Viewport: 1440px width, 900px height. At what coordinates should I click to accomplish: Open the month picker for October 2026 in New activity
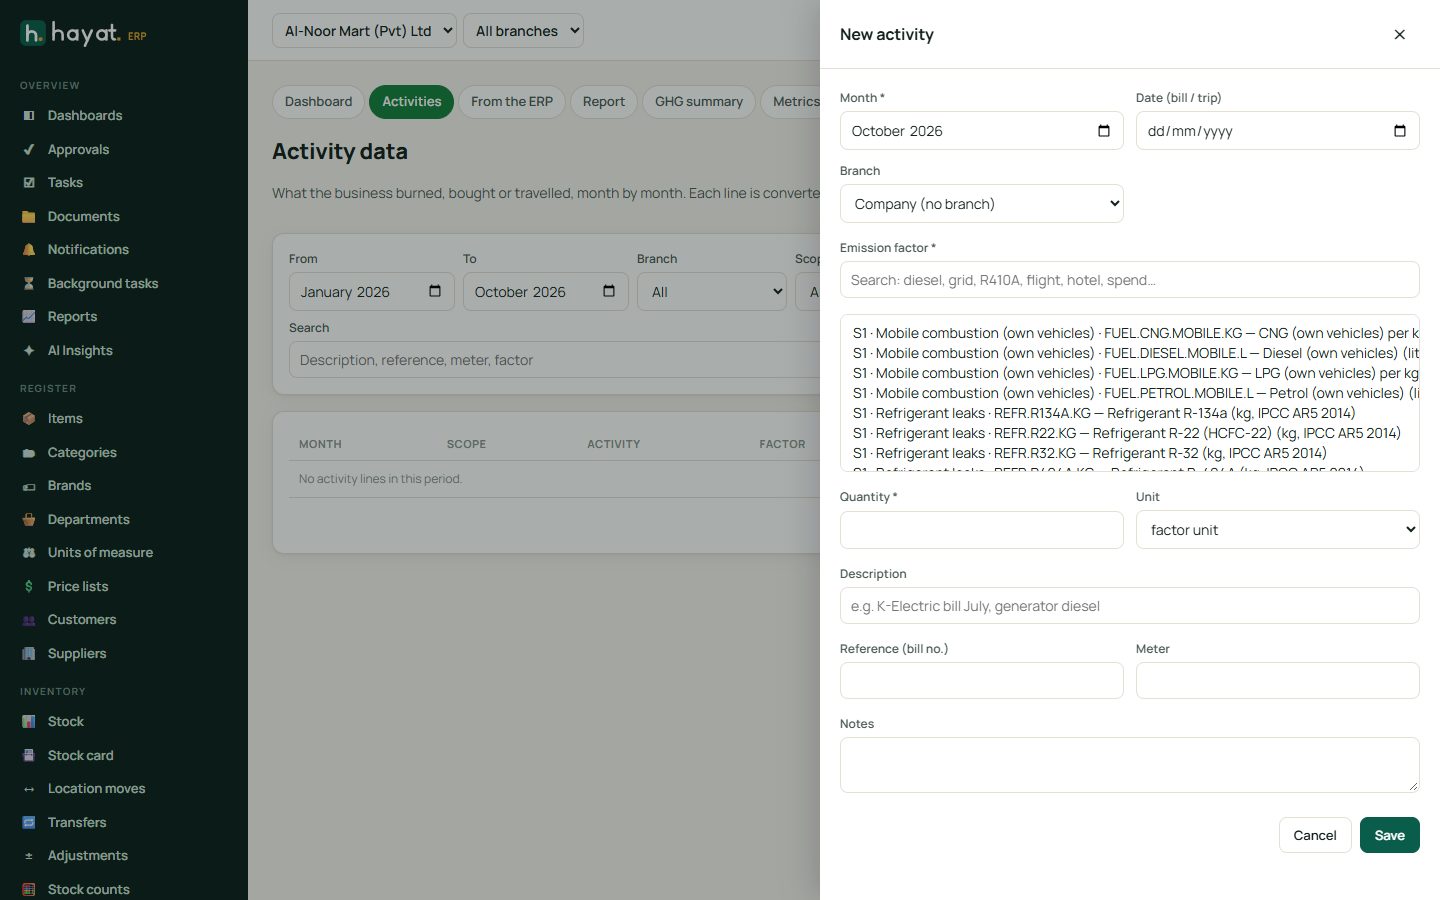point(1104,131)
